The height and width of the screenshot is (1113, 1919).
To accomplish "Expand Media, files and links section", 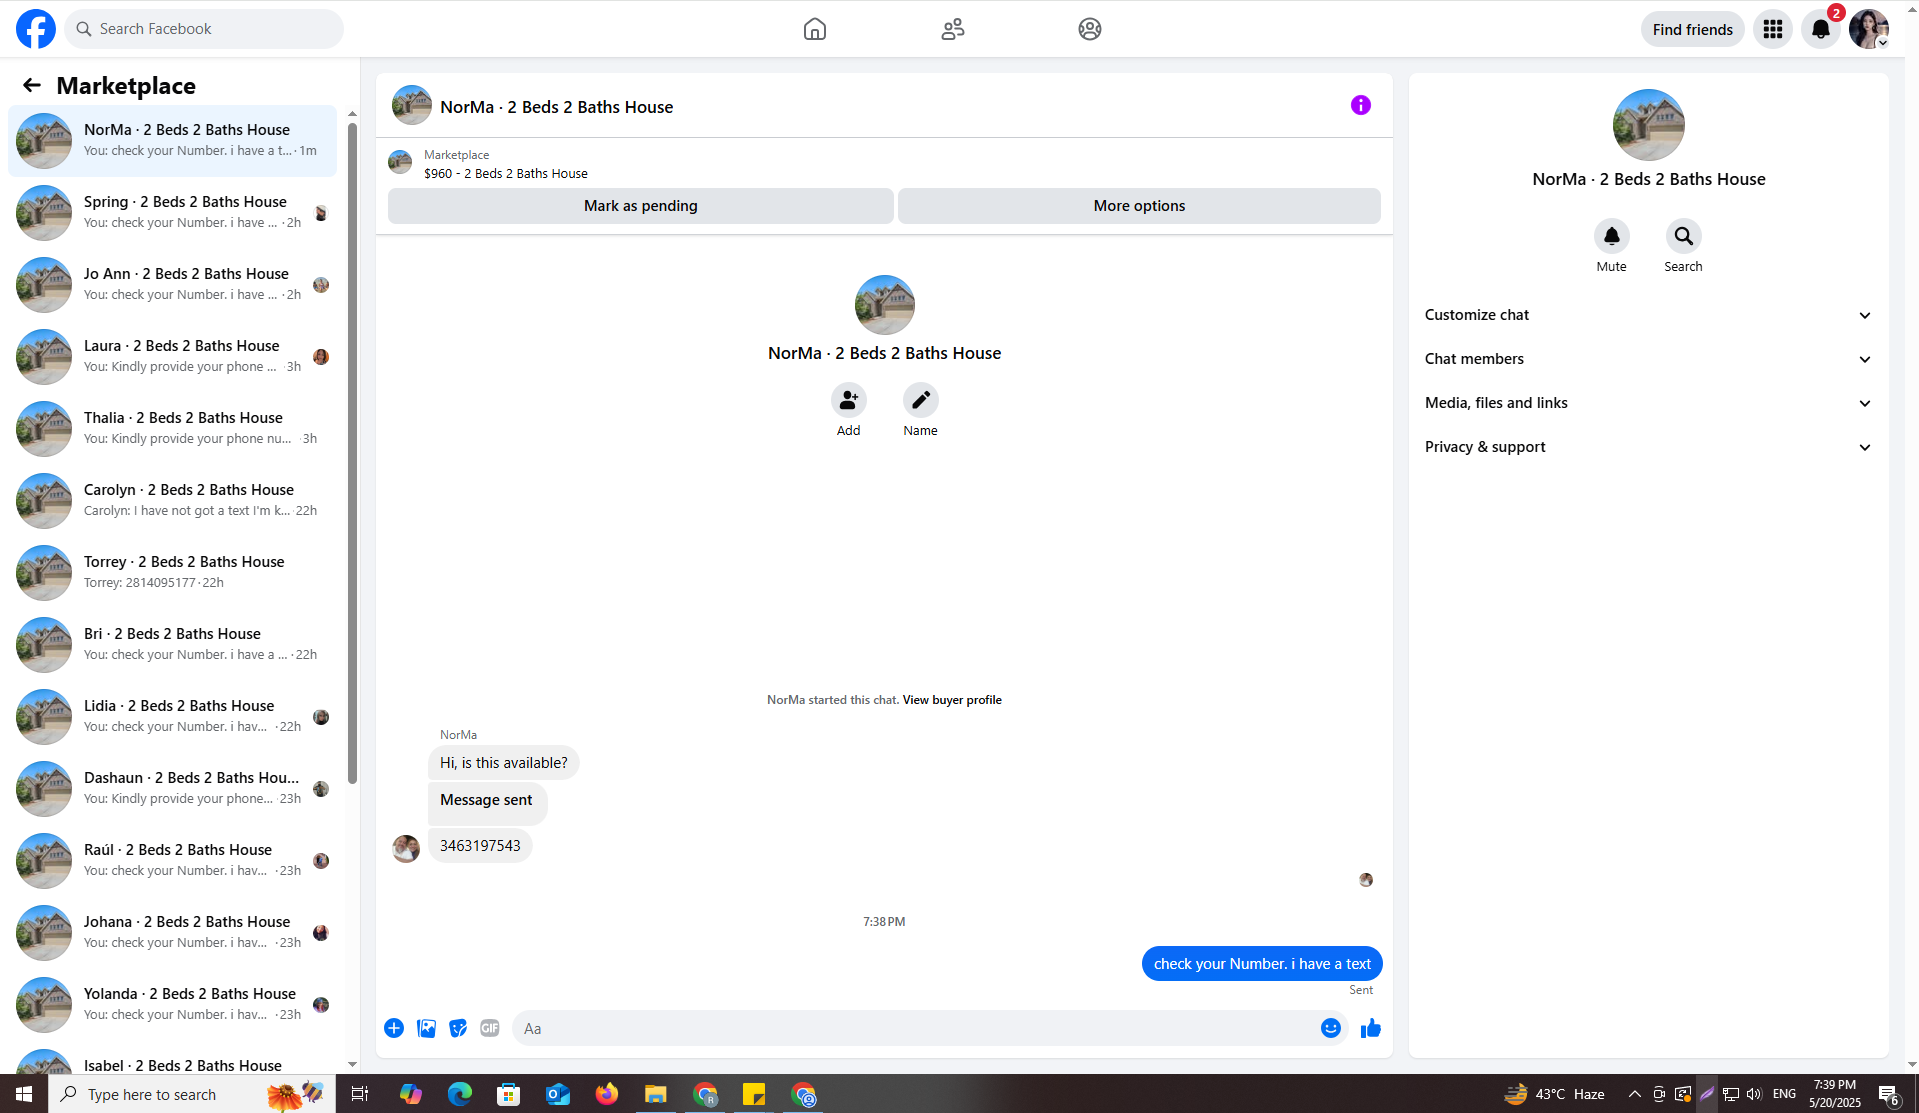I will pos(1648,403).
